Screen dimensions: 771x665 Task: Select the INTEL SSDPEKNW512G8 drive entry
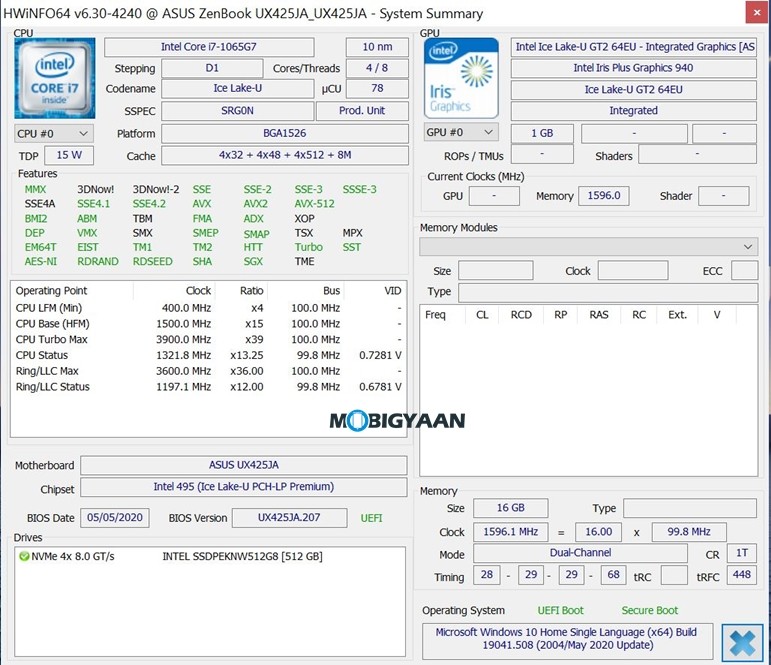(x=242, y=556)
